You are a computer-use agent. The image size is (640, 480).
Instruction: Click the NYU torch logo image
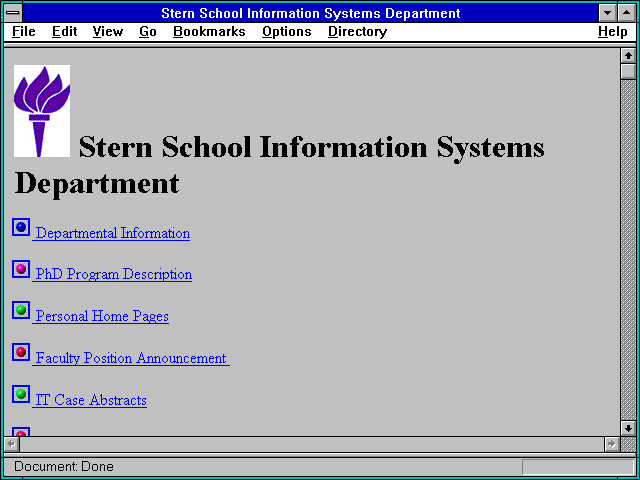click(x=42, y=111)
